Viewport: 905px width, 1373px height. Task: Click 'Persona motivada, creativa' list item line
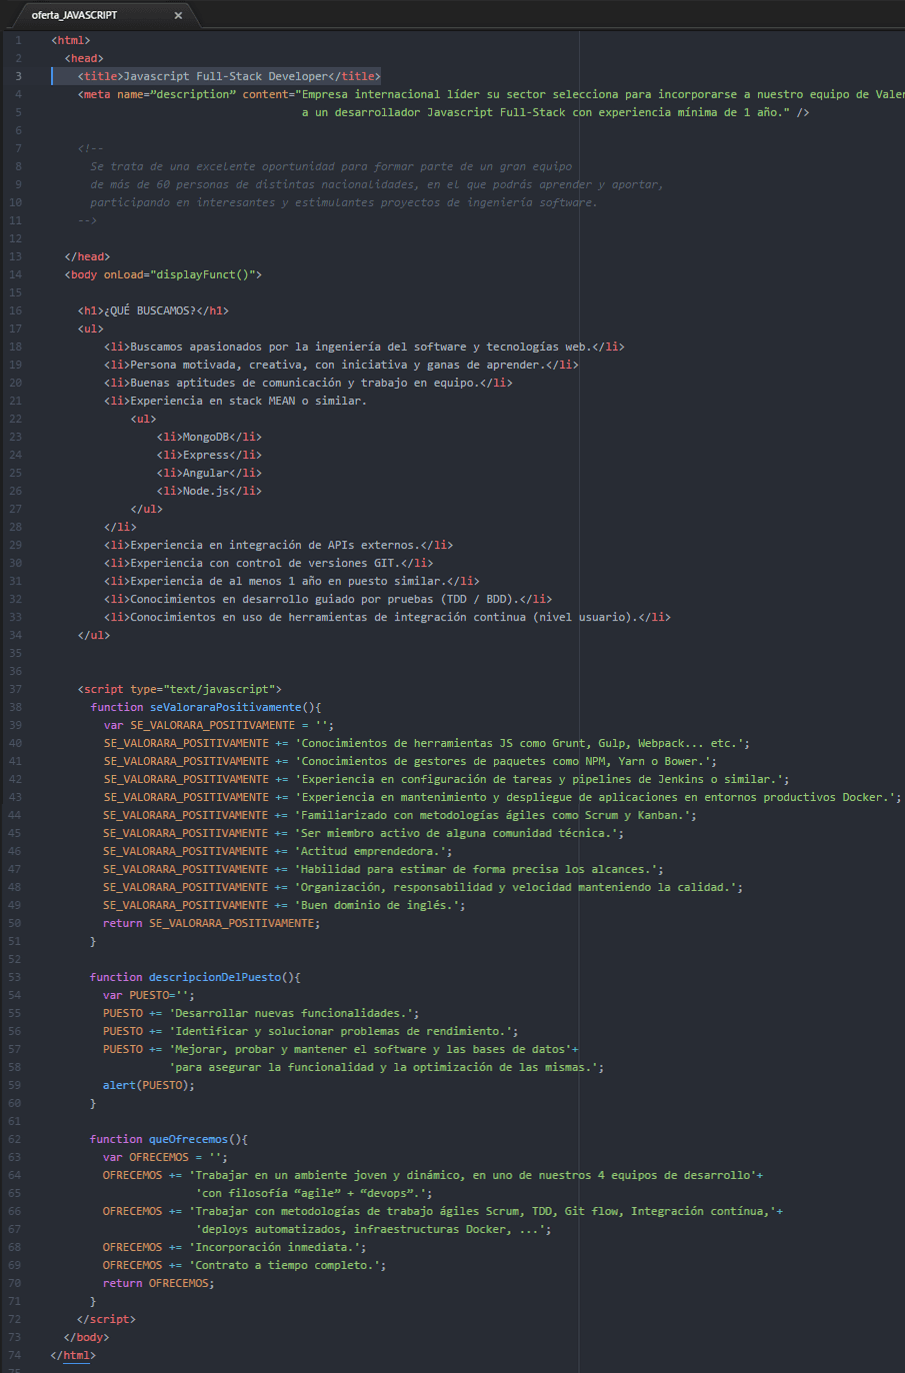pyautogui.click(x=341, y=365)
